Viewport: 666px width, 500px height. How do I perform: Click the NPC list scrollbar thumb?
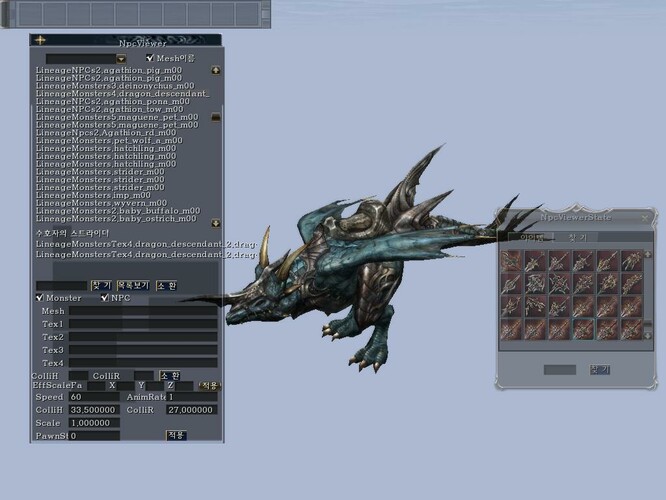(216, 117)
